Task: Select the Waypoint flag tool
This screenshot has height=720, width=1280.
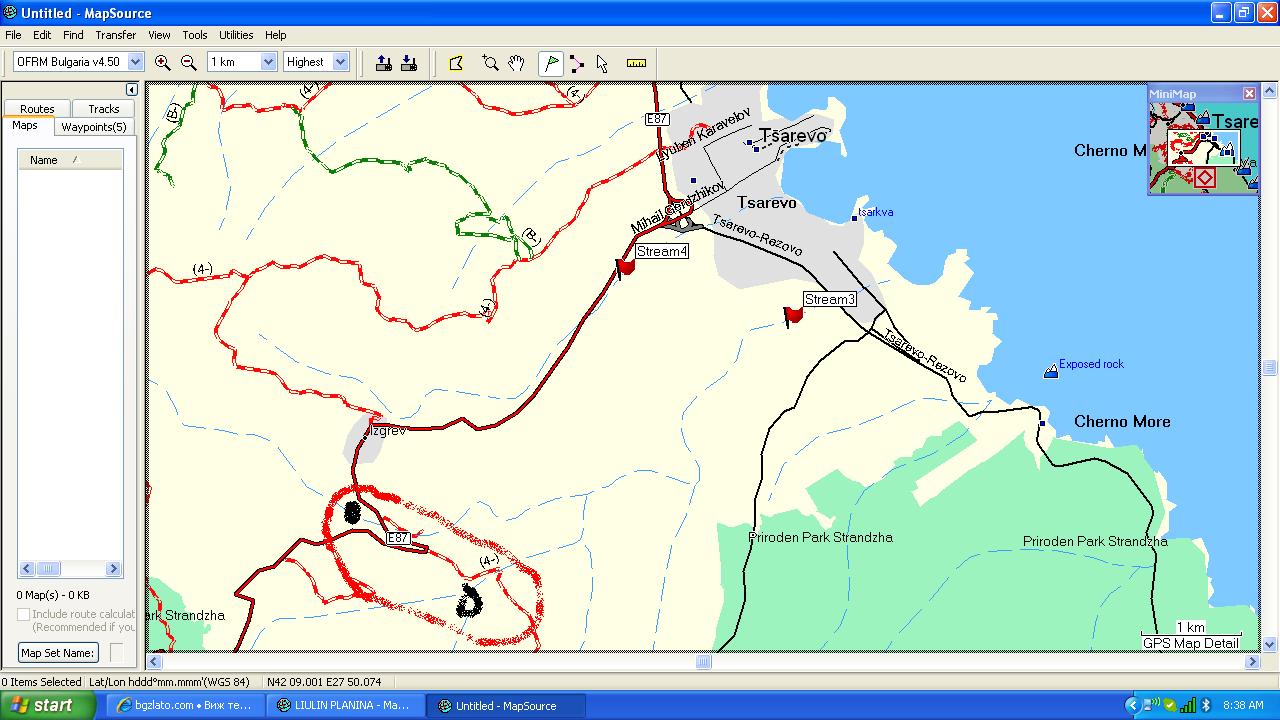Action: click(x=550, y=63)
